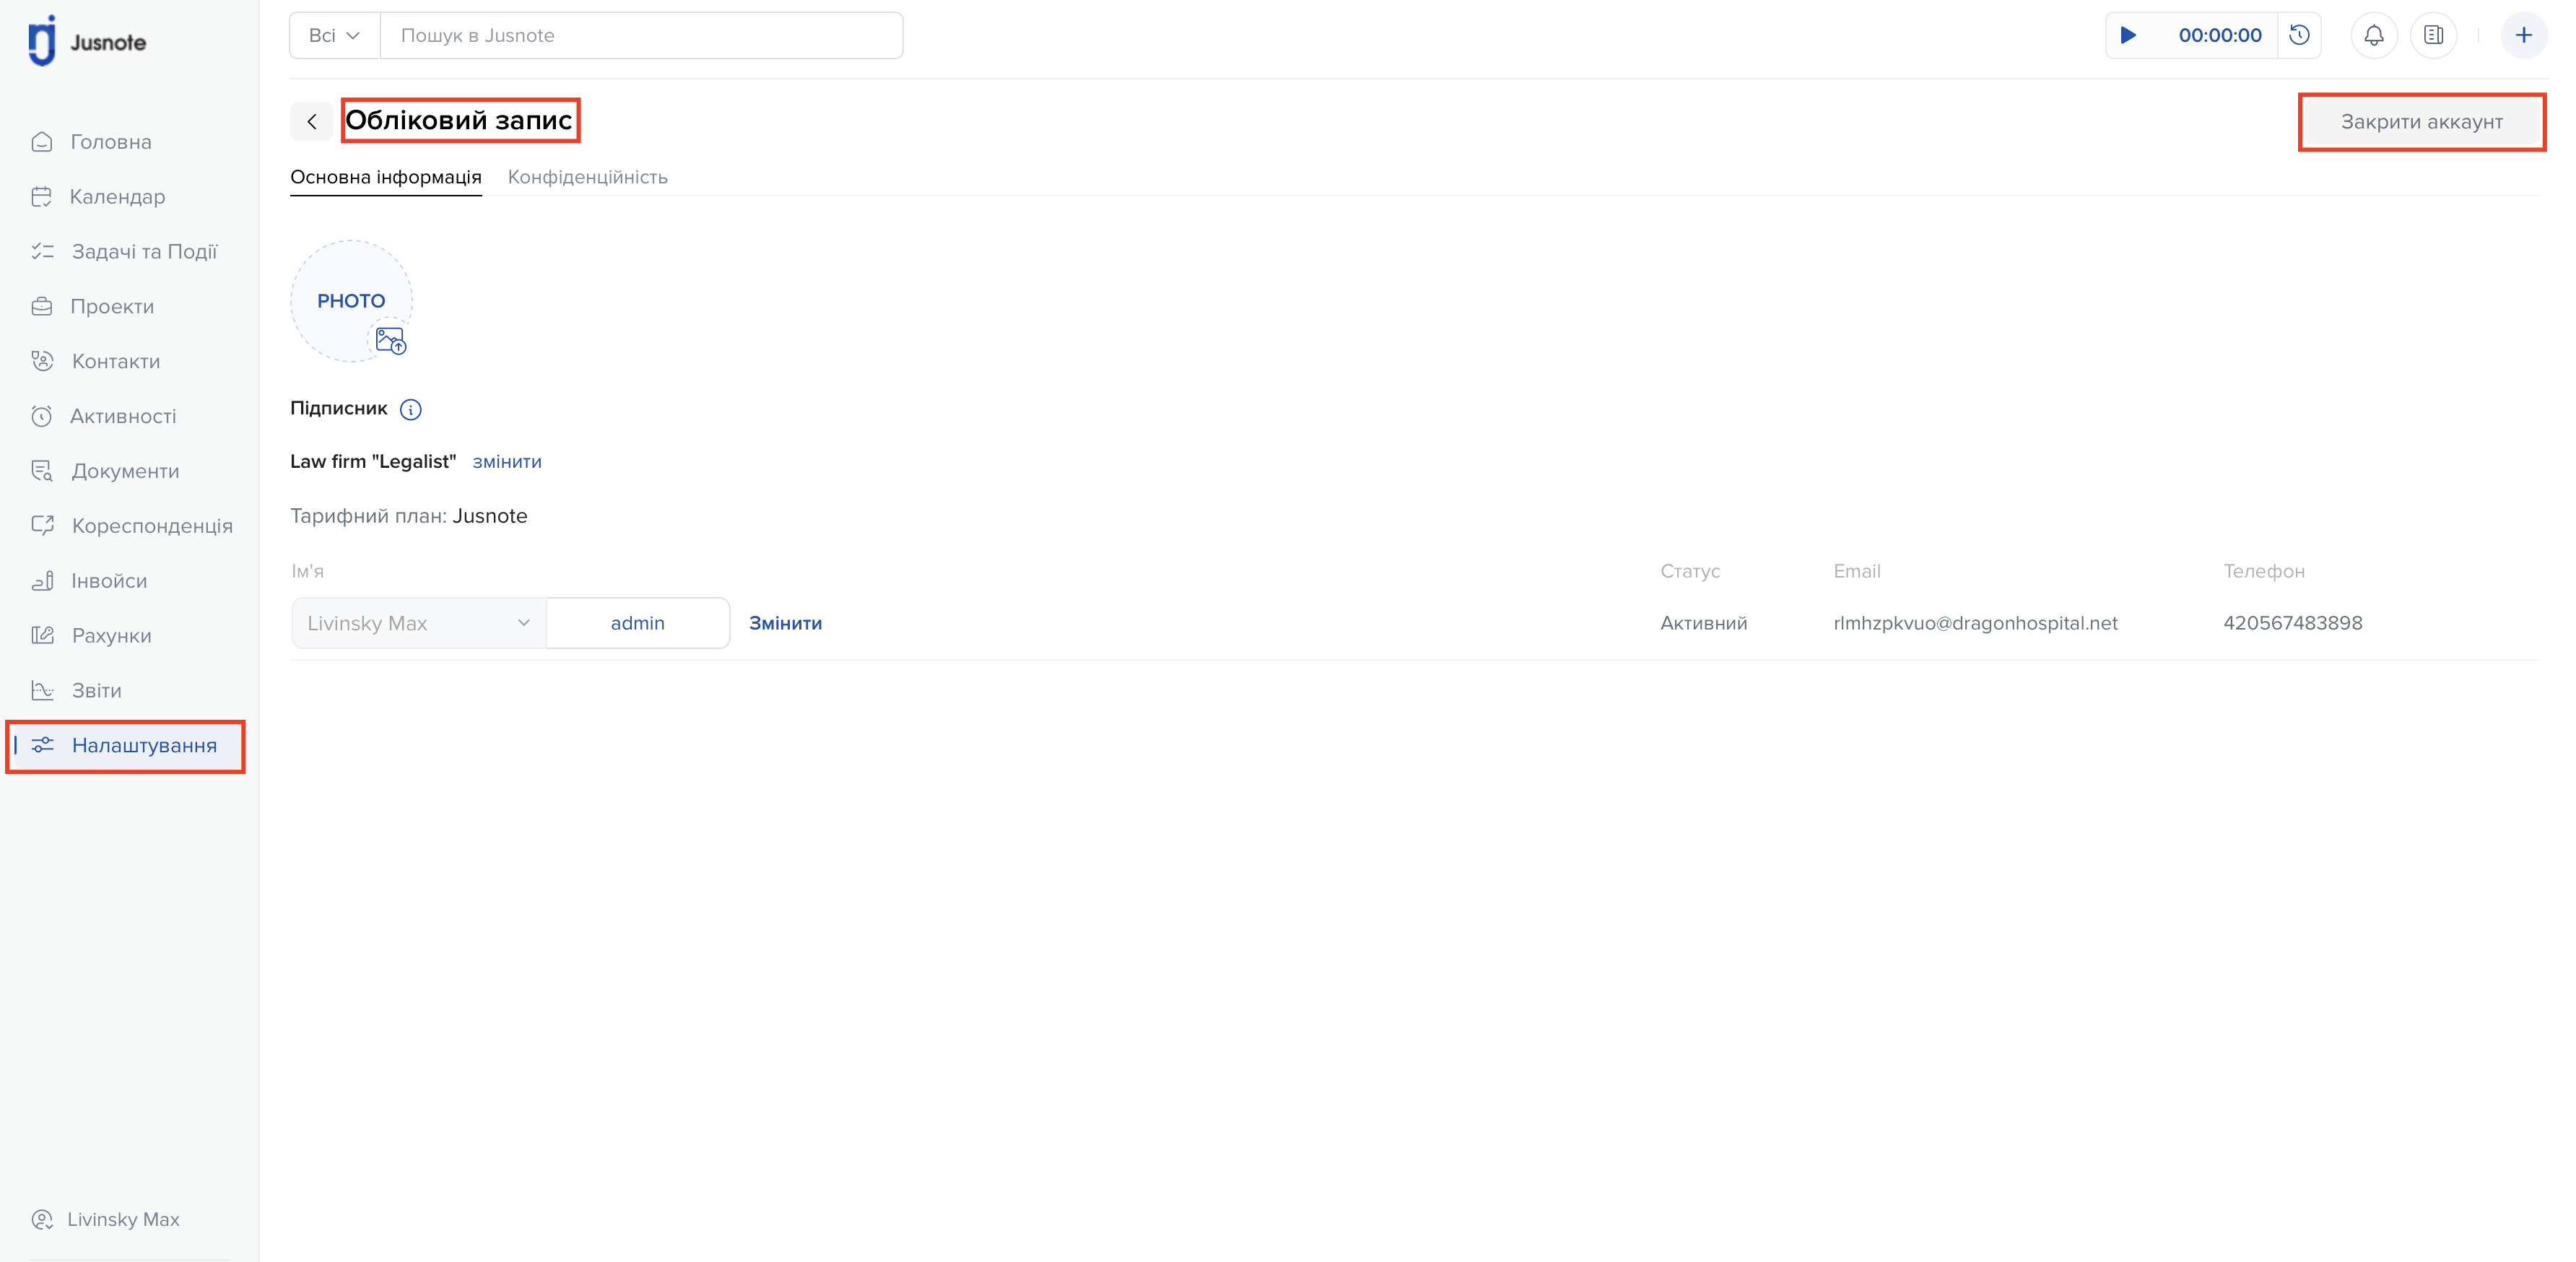Open the timer history icon

coord(2300,35)
